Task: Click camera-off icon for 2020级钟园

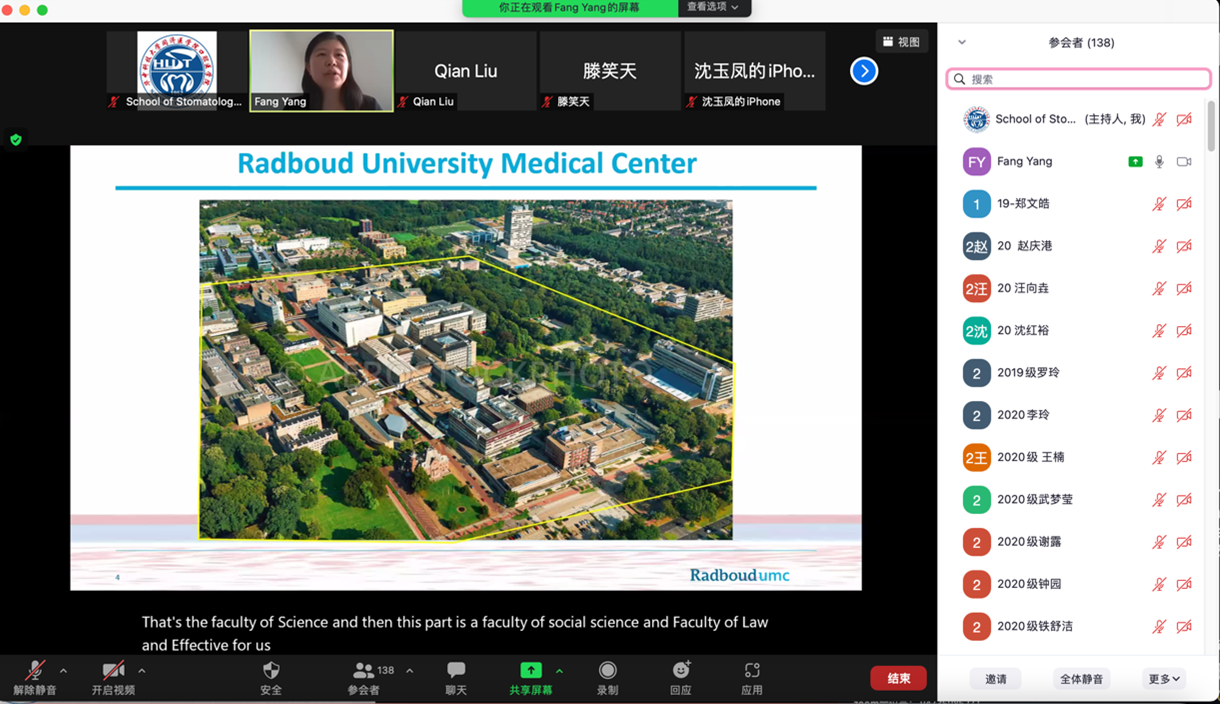Action: pos(1184,584)
